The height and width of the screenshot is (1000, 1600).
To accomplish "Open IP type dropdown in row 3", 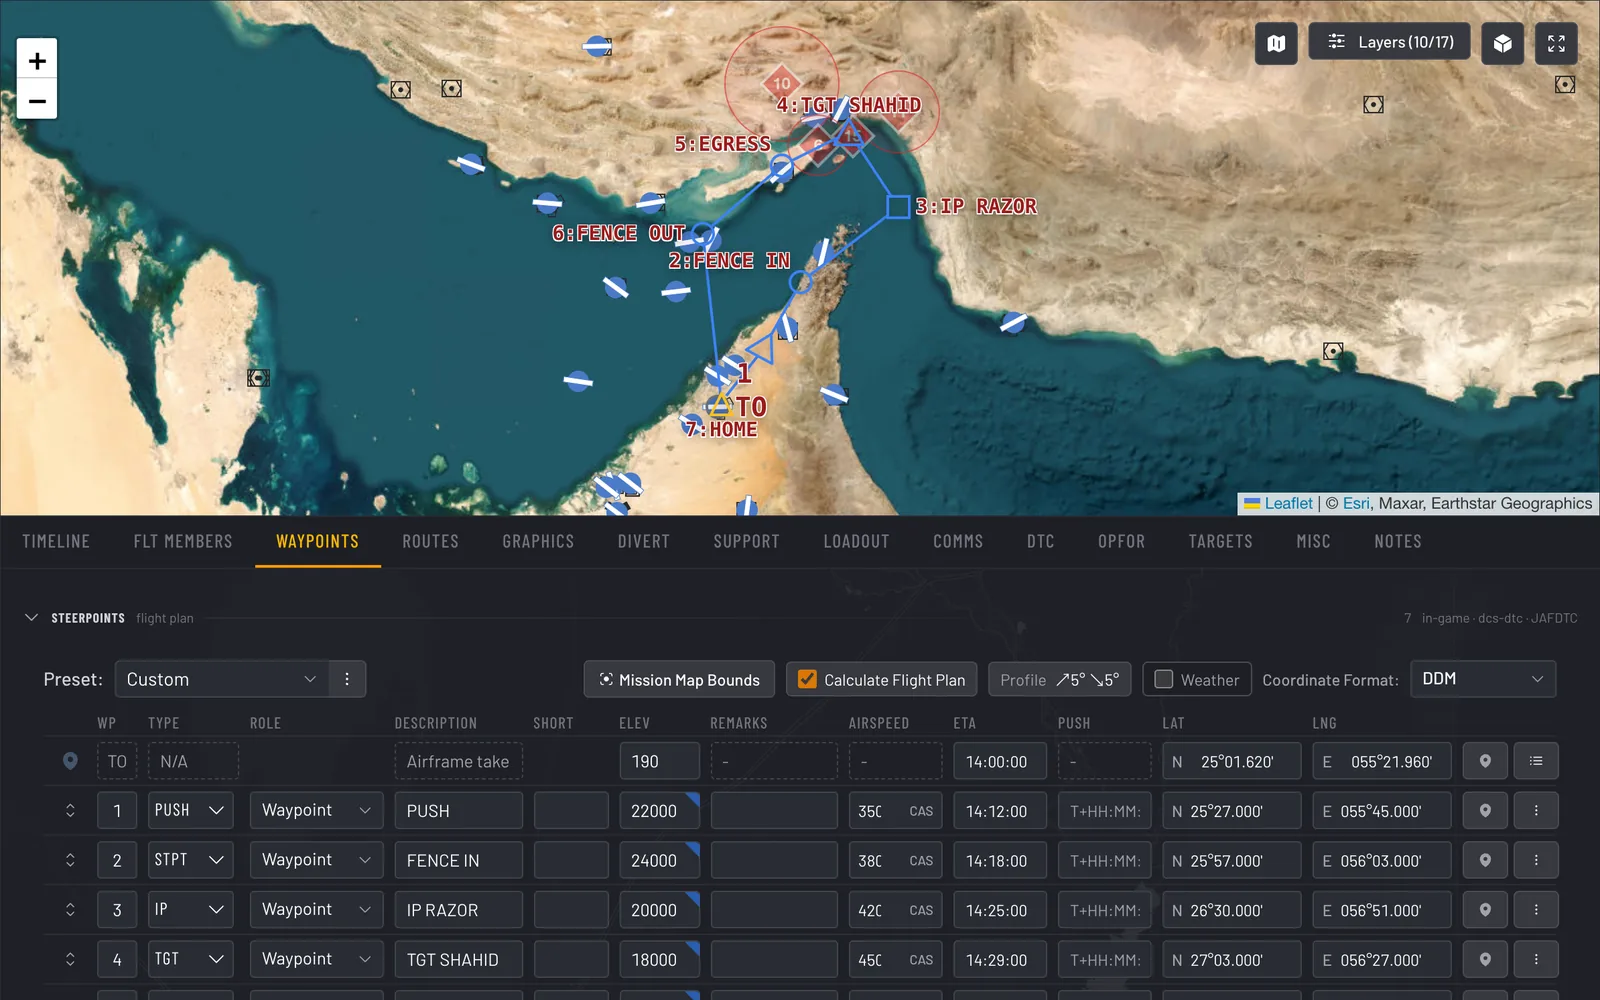I will point(191,910).
